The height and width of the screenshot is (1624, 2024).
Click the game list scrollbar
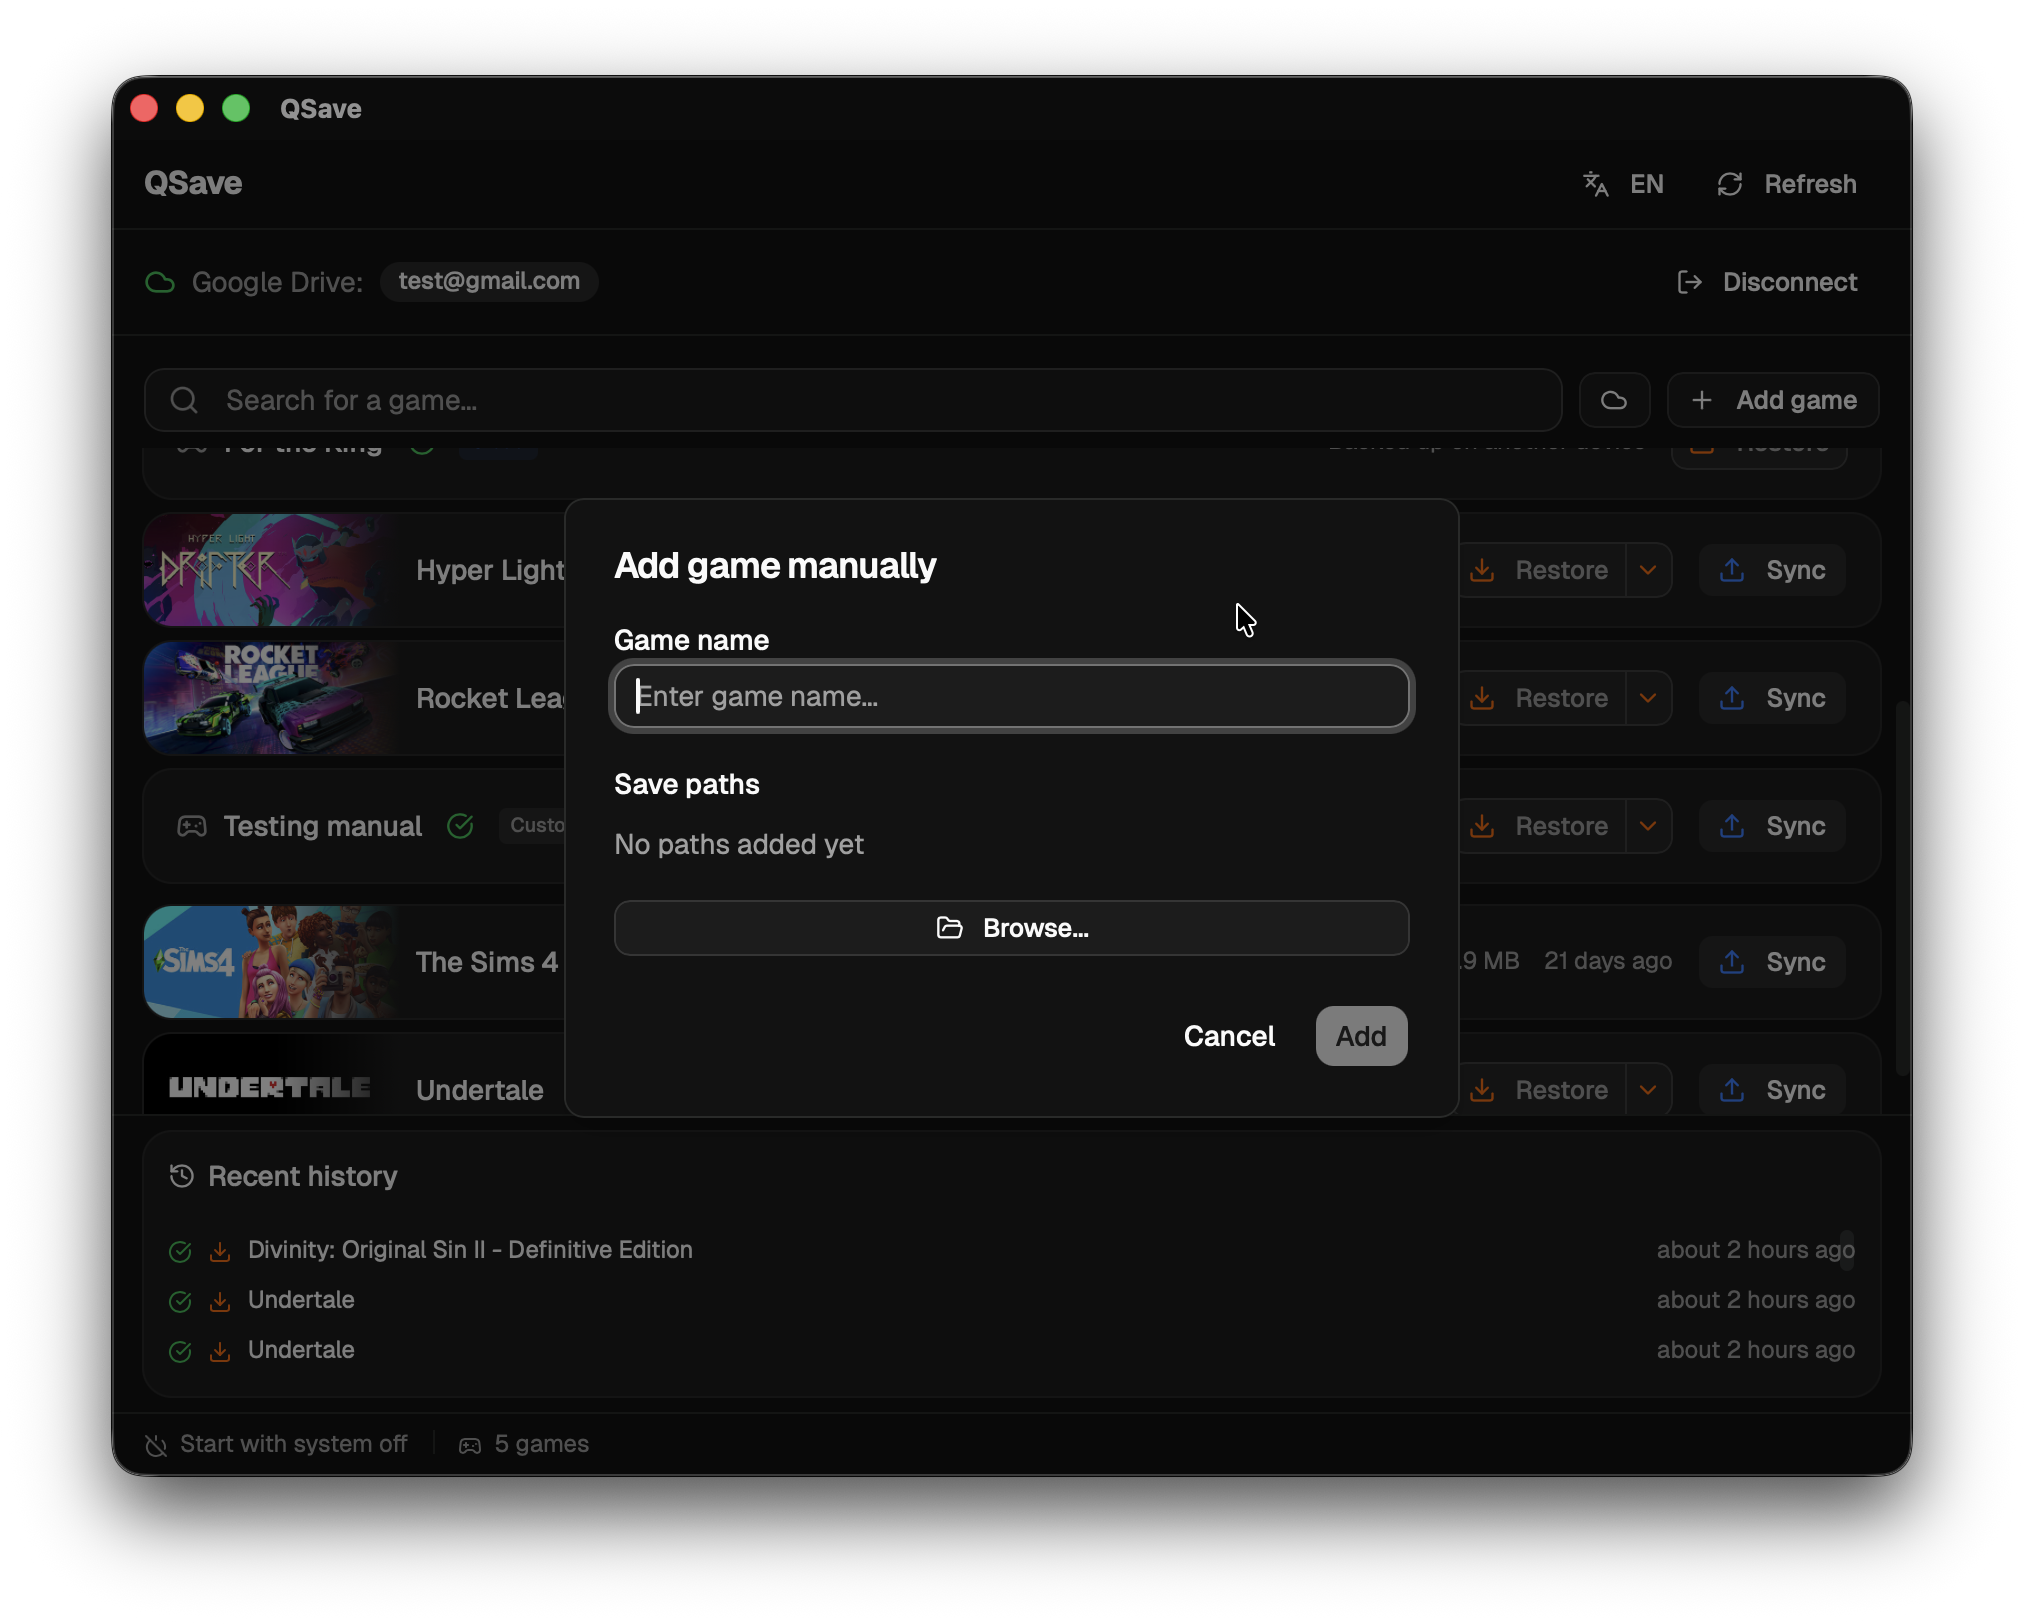click(x=1903, y=888)
